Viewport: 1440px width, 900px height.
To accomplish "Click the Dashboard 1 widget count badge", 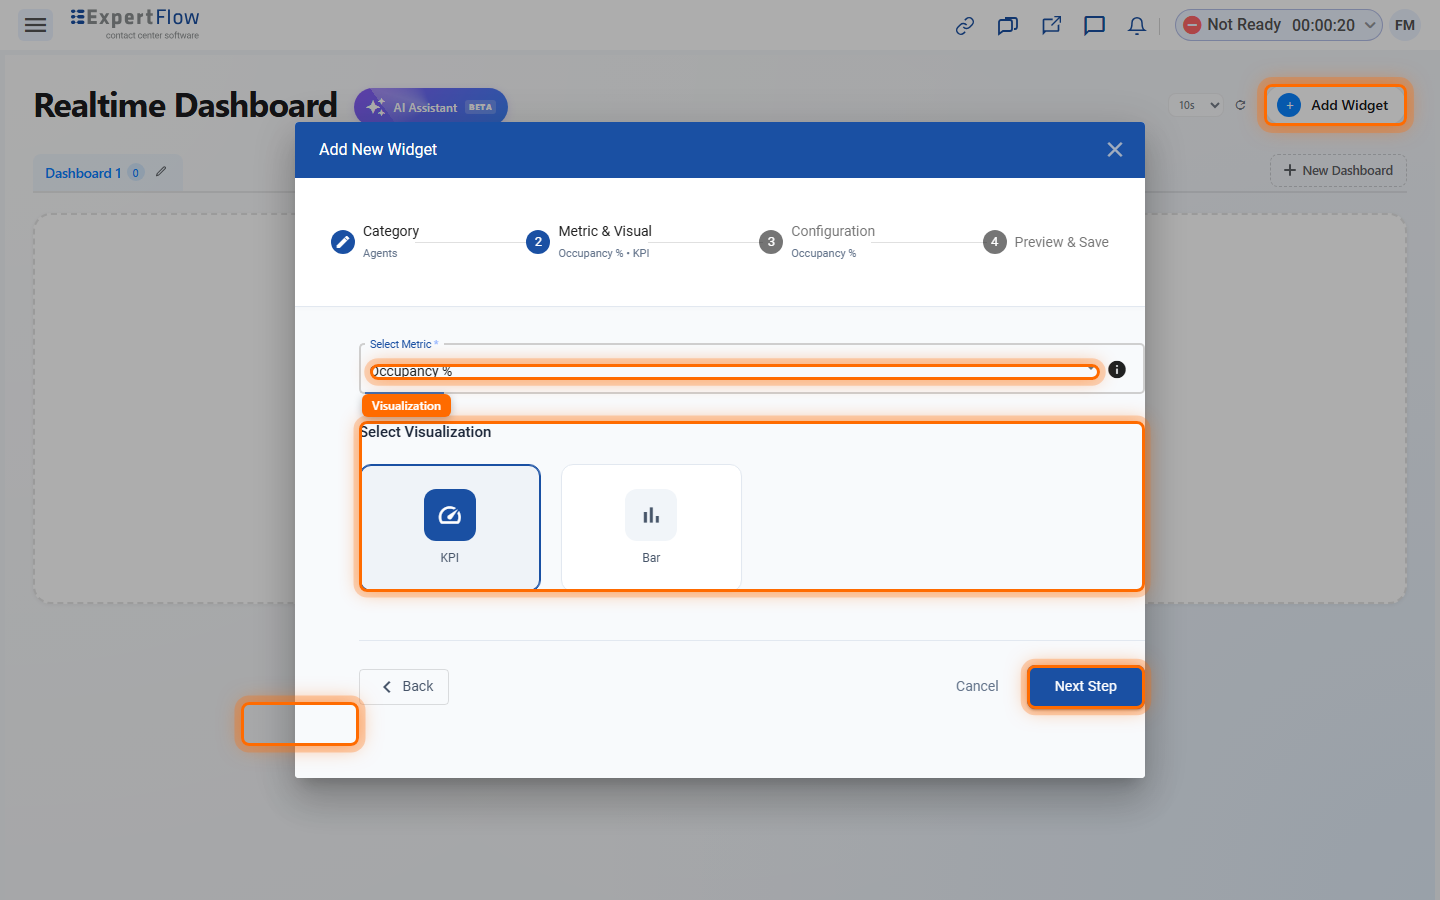I will (136, 173).
